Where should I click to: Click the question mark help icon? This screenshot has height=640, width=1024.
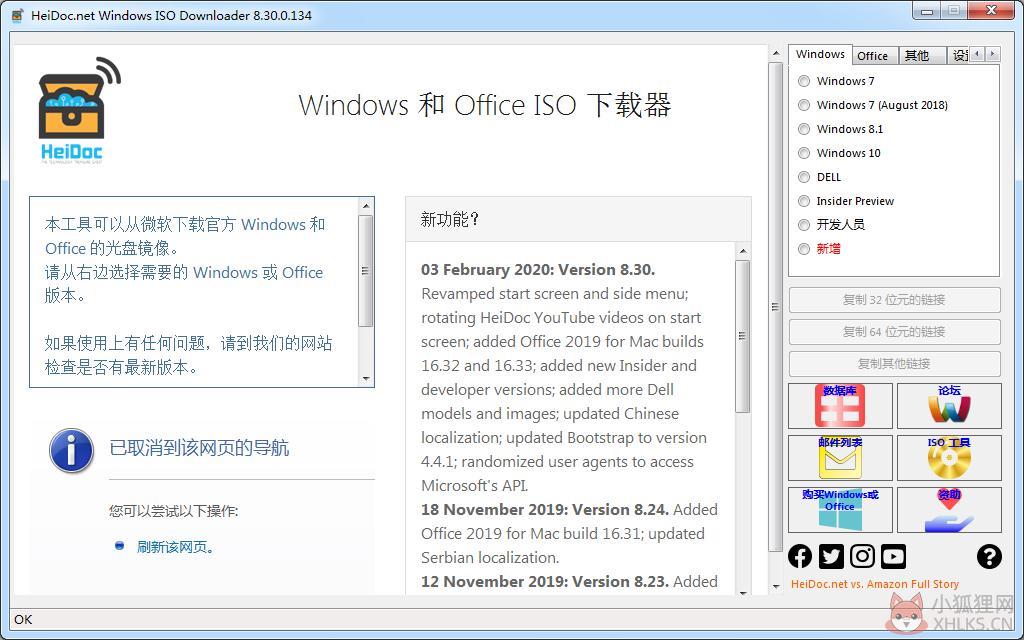click(989, 556)
